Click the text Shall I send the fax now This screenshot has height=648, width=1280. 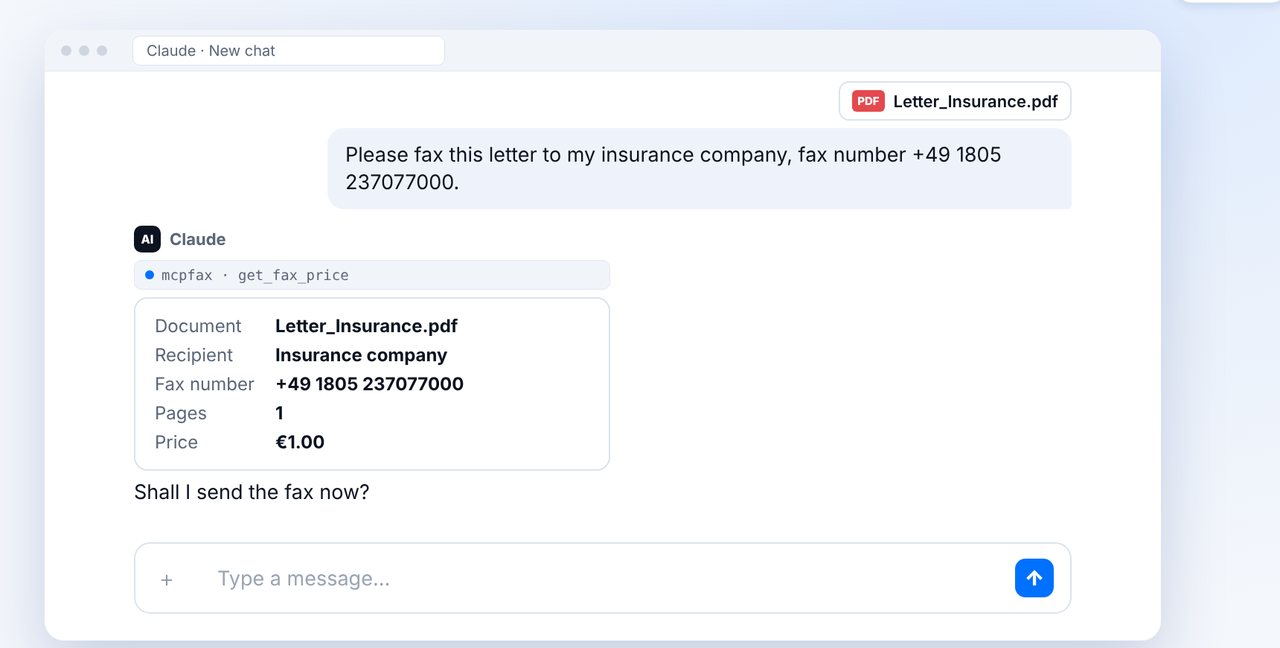pos(252,492)
